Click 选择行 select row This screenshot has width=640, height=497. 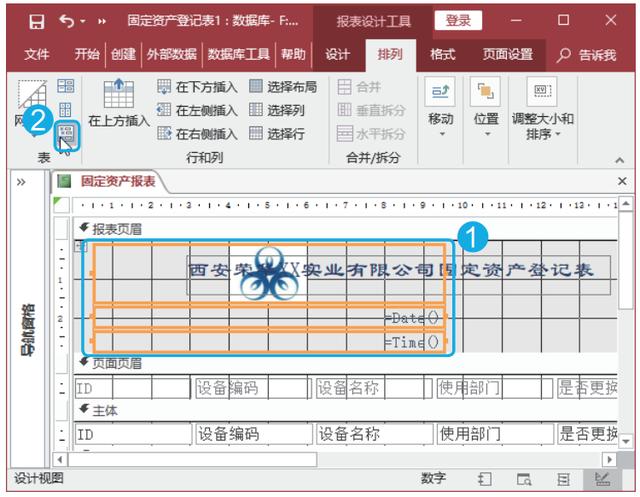point(277,133)
